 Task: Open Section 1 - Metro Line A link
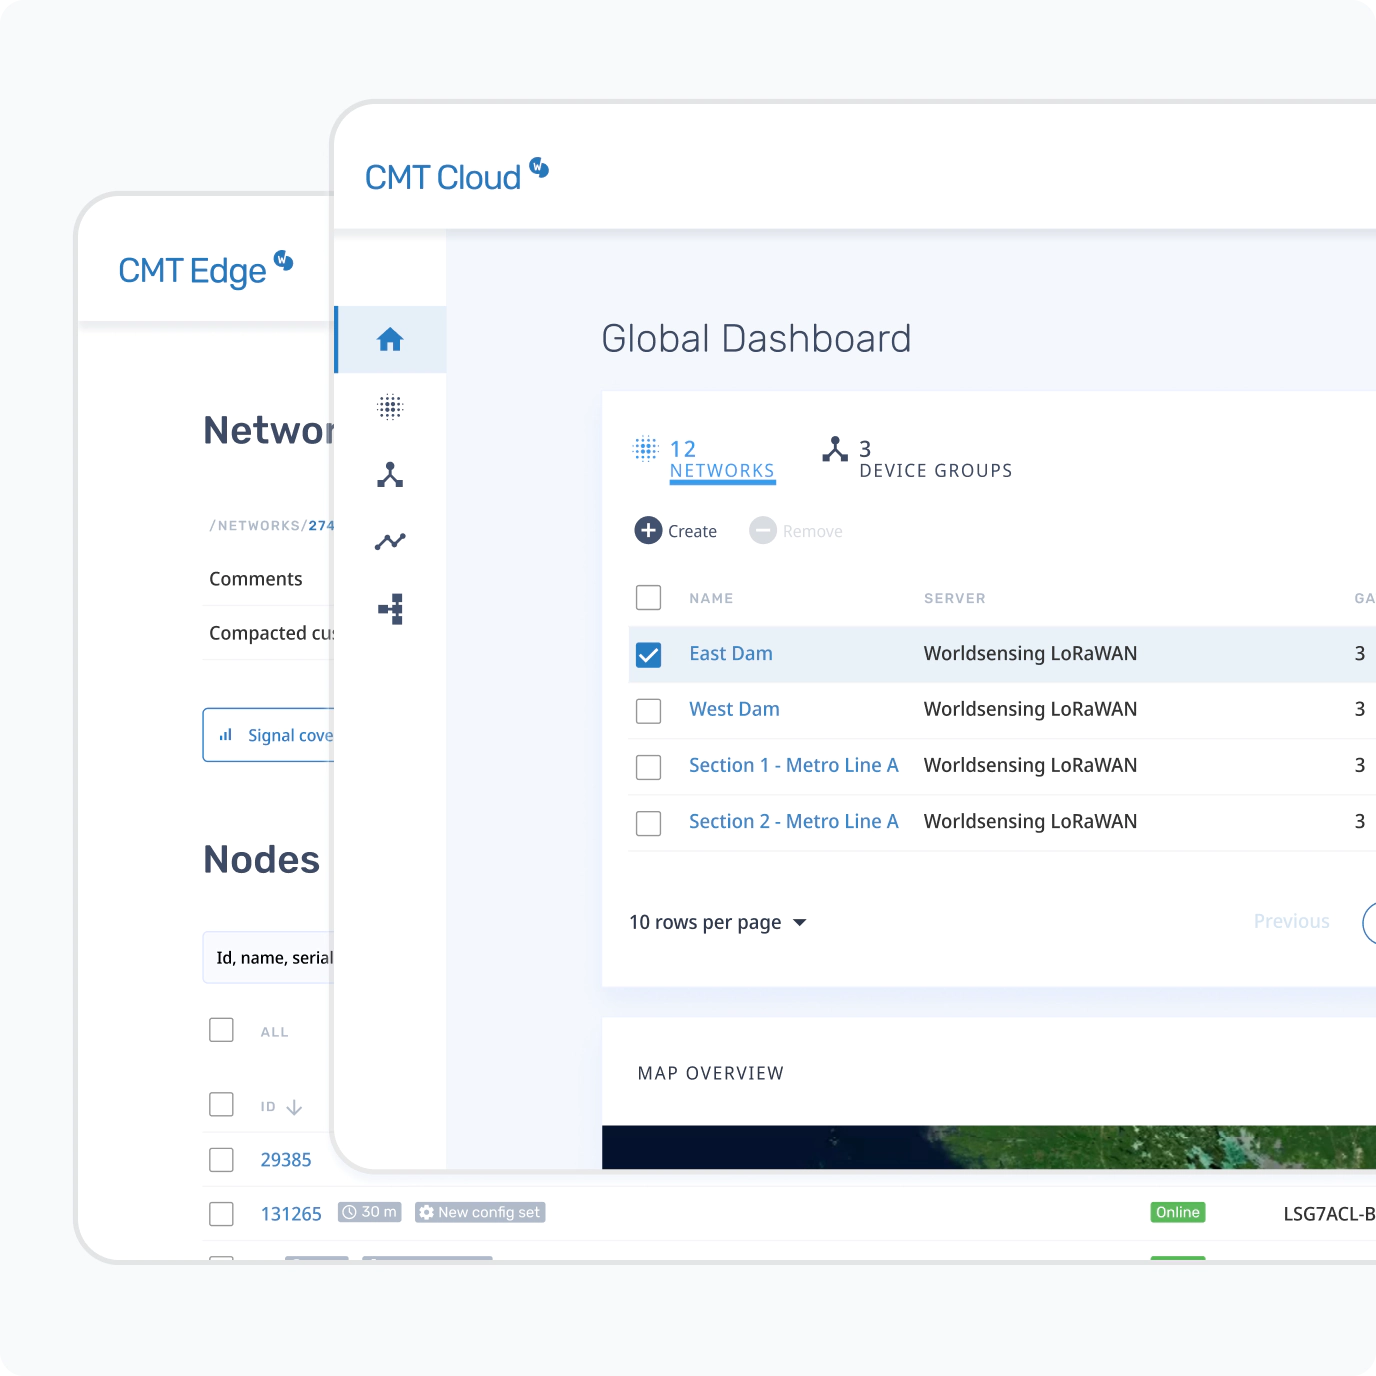[793, 766]
